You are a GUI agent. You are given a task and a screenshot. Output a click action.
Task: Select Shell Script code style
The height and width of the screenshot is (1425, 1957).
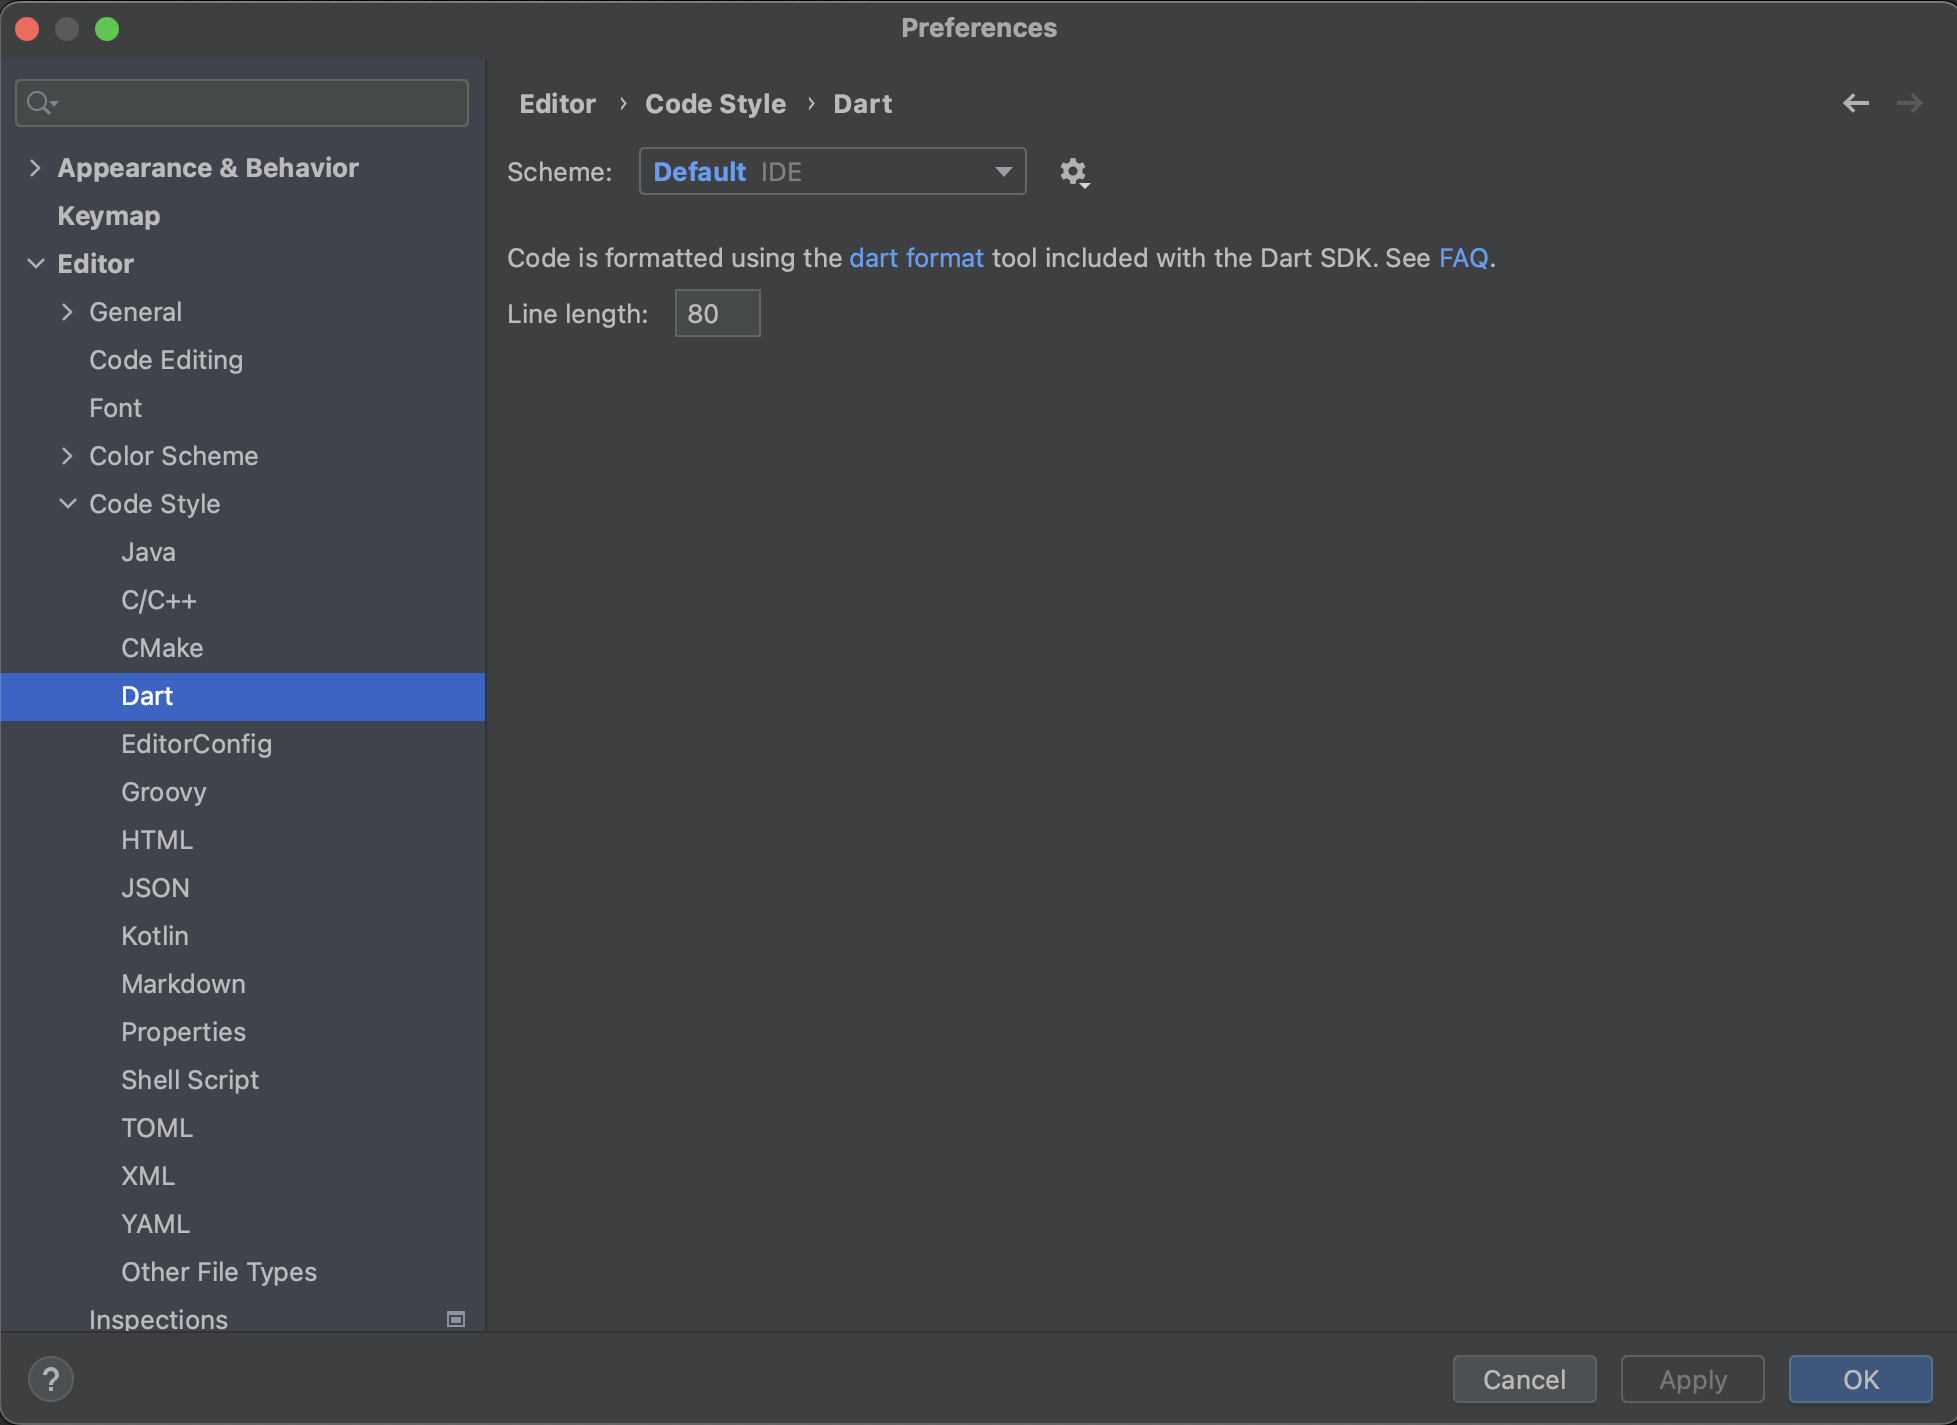pos(189,1080)
